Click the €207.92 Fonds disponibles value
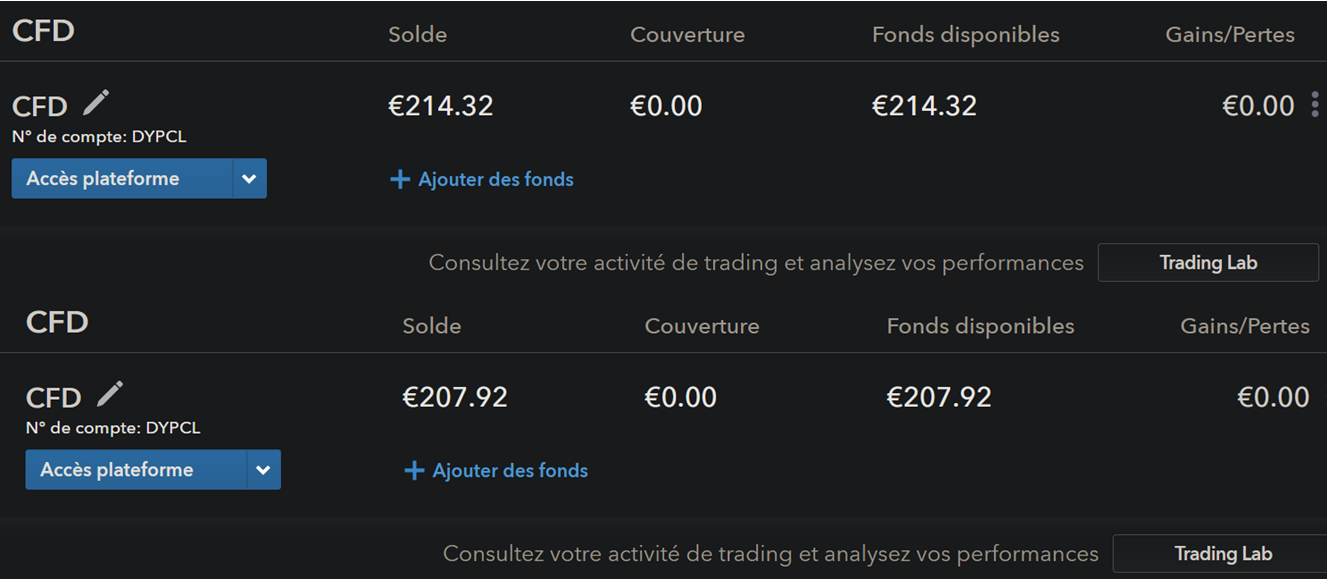 coord(939,397)
